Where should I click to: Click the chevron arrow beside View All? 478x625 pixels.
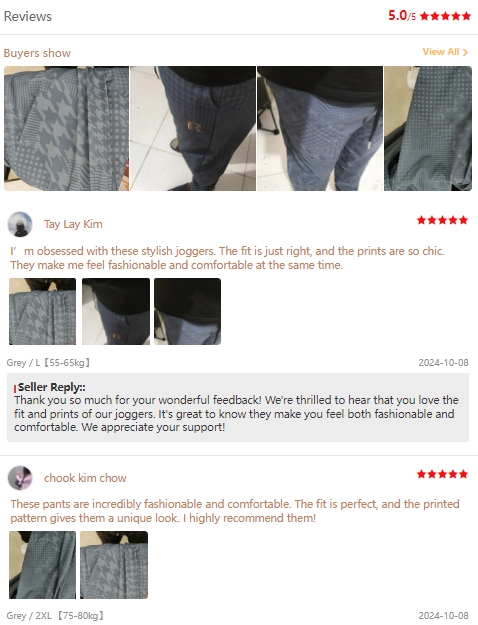(x=465, y=53)
